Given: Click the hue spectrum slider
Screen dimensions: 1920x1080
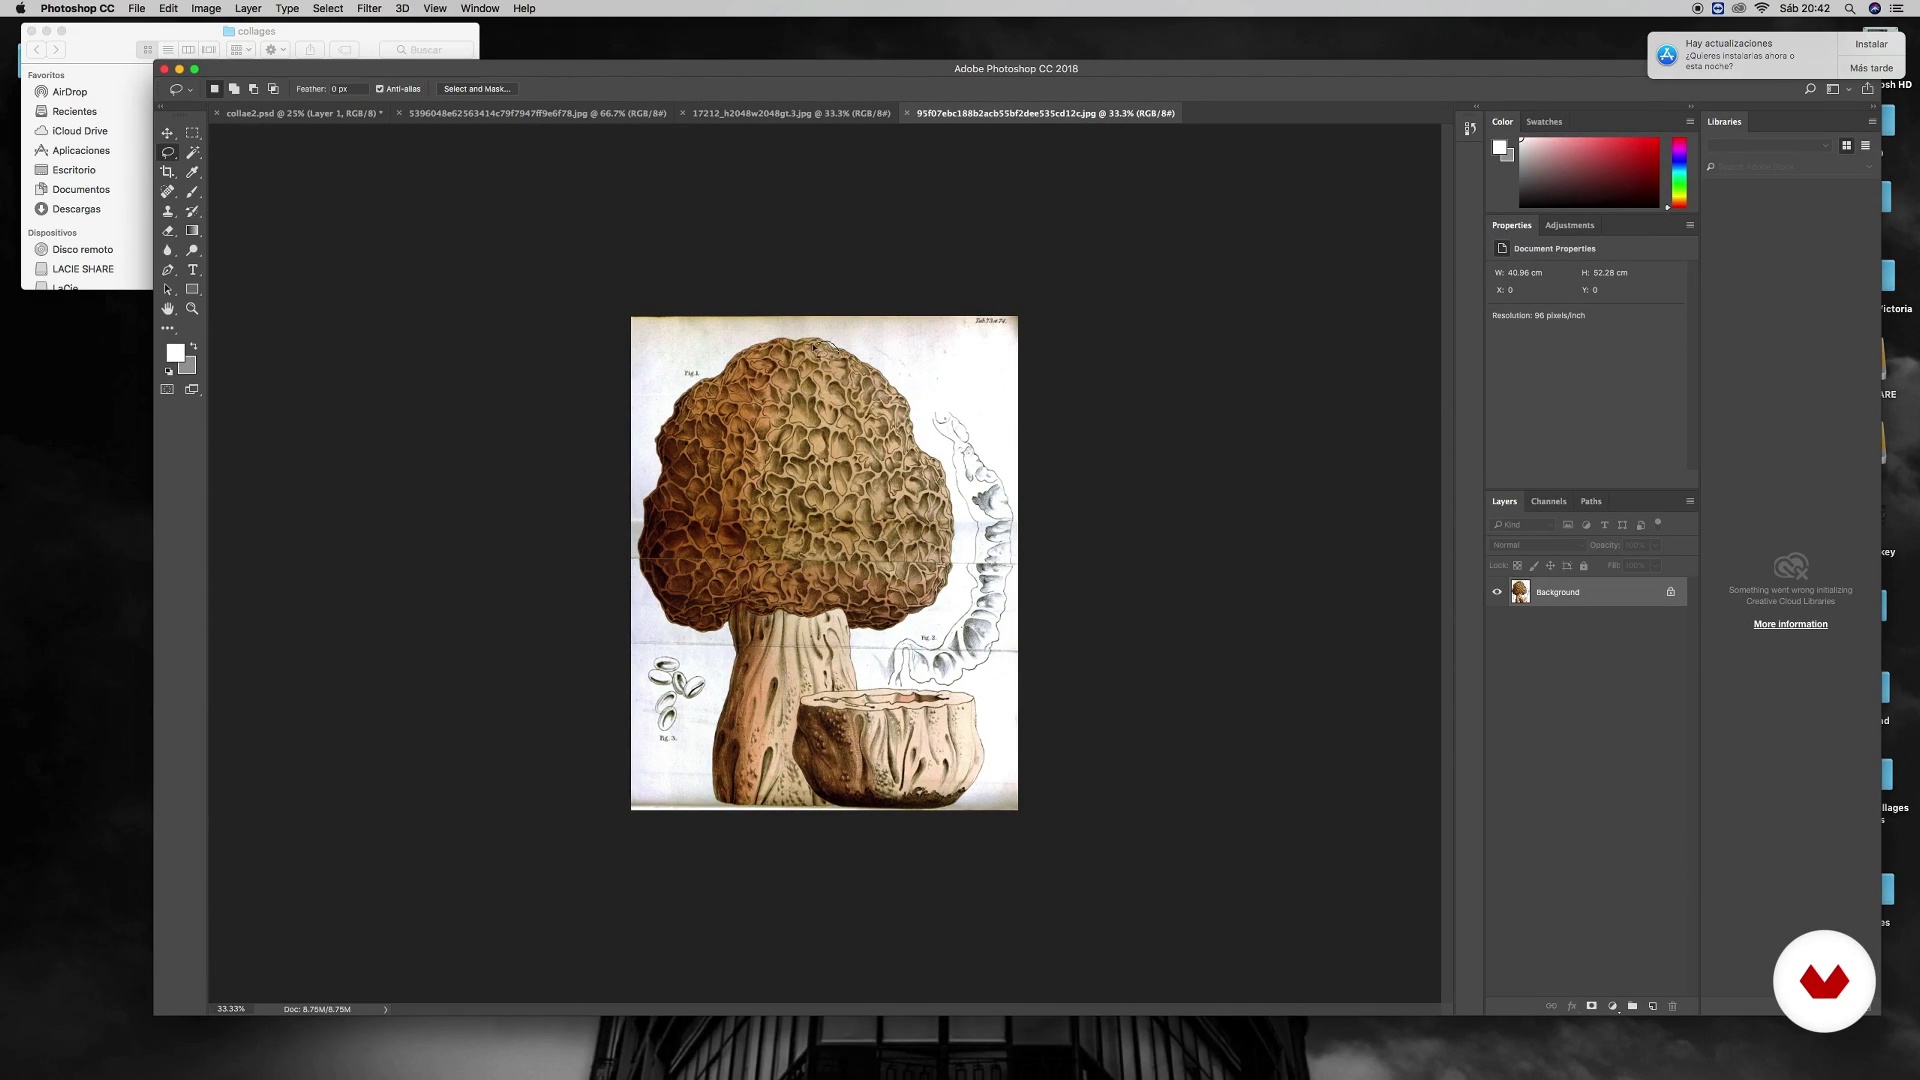Looking at the screenshot, I should 1679,173.
